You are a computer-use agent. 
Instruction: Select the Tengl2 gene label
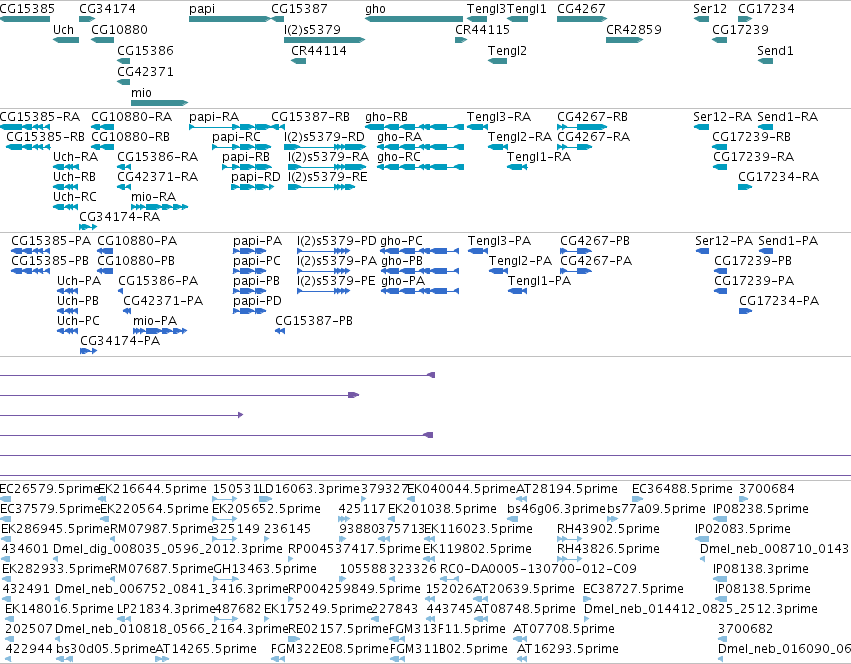tap(507, 50)
